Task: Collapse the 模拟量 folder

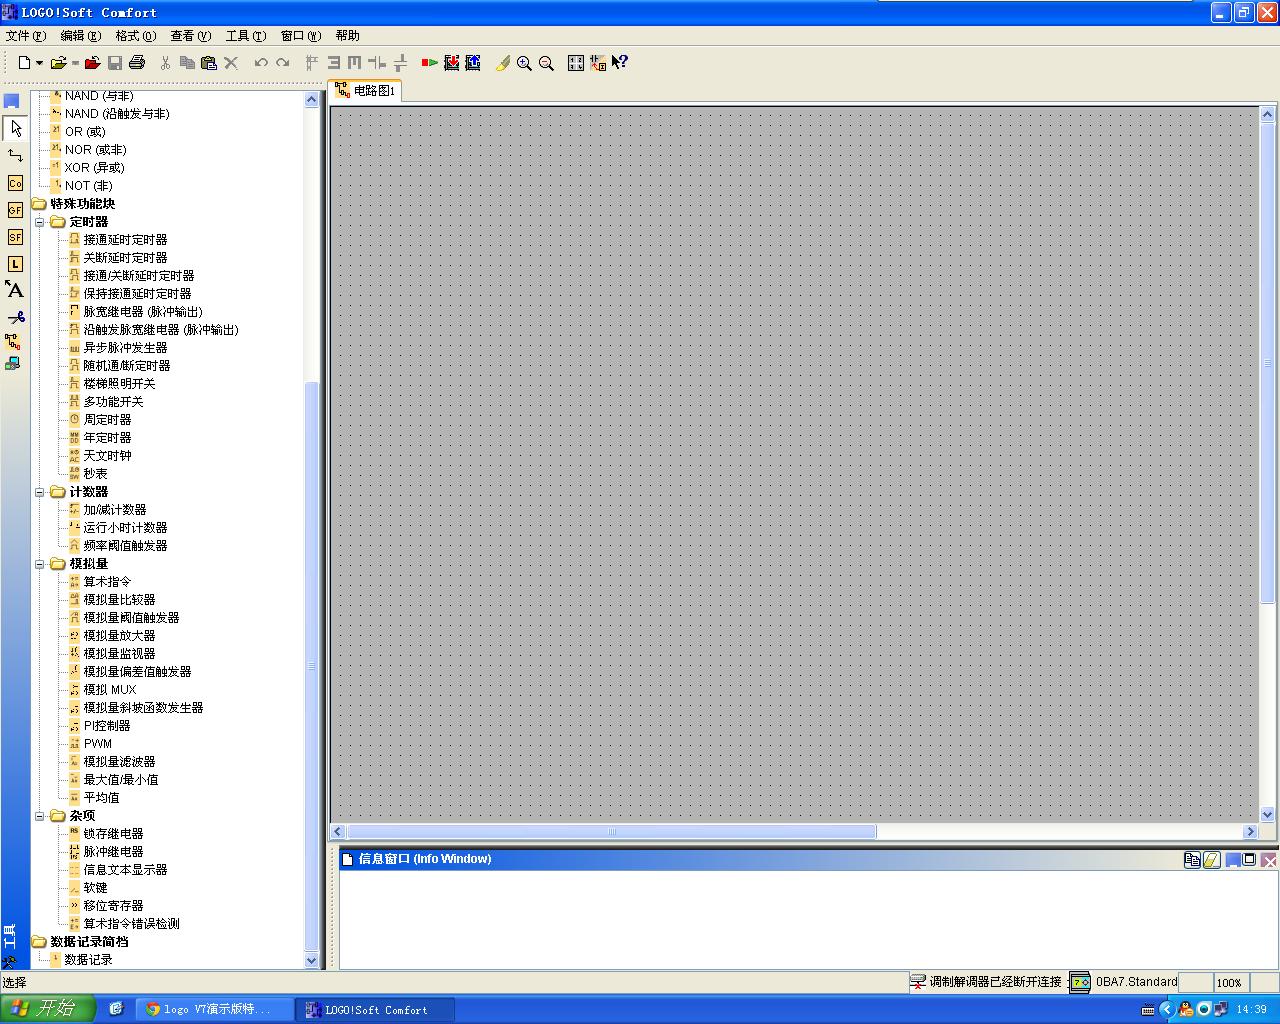Action: point(40,564)
